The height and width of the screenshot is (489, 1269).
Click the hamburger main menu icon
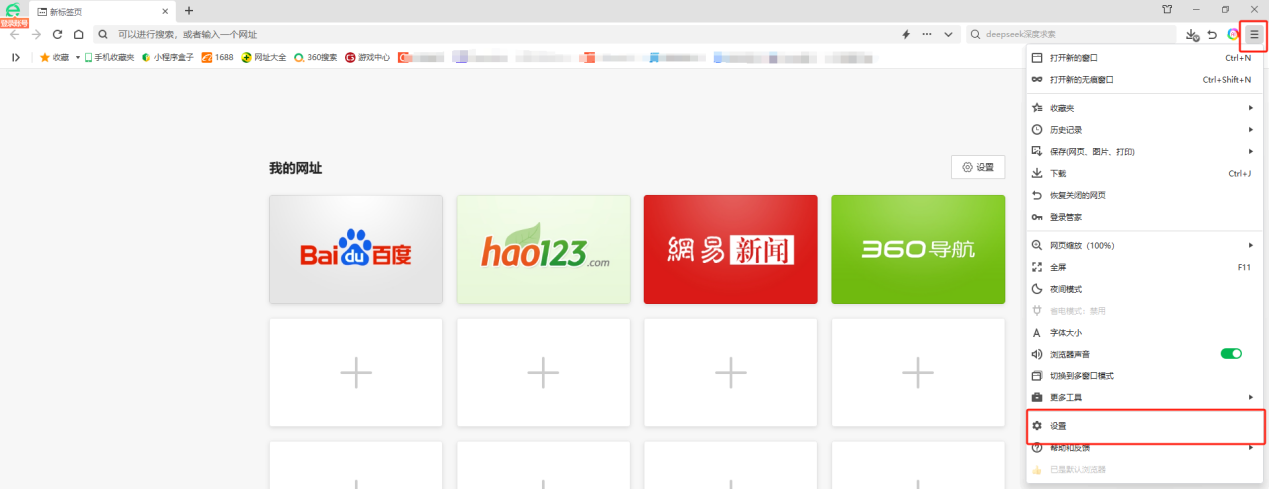tap(1254, 34)
